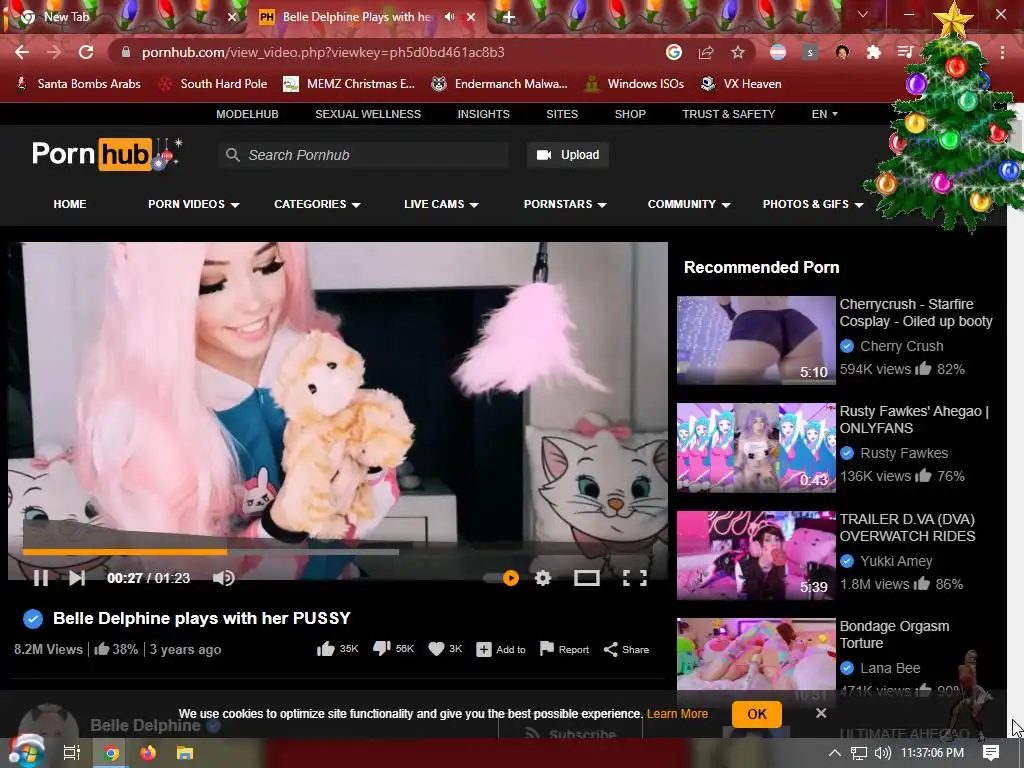
Task: Open the Extensions puzzle-piece icon
Action: click(x=874, y=52)
